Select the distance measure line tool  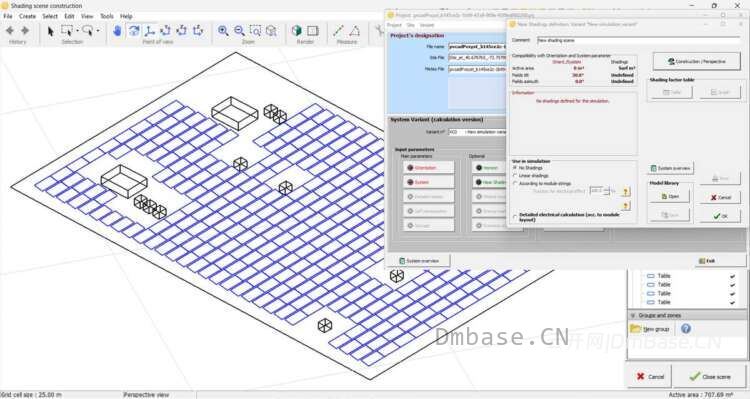338,31
